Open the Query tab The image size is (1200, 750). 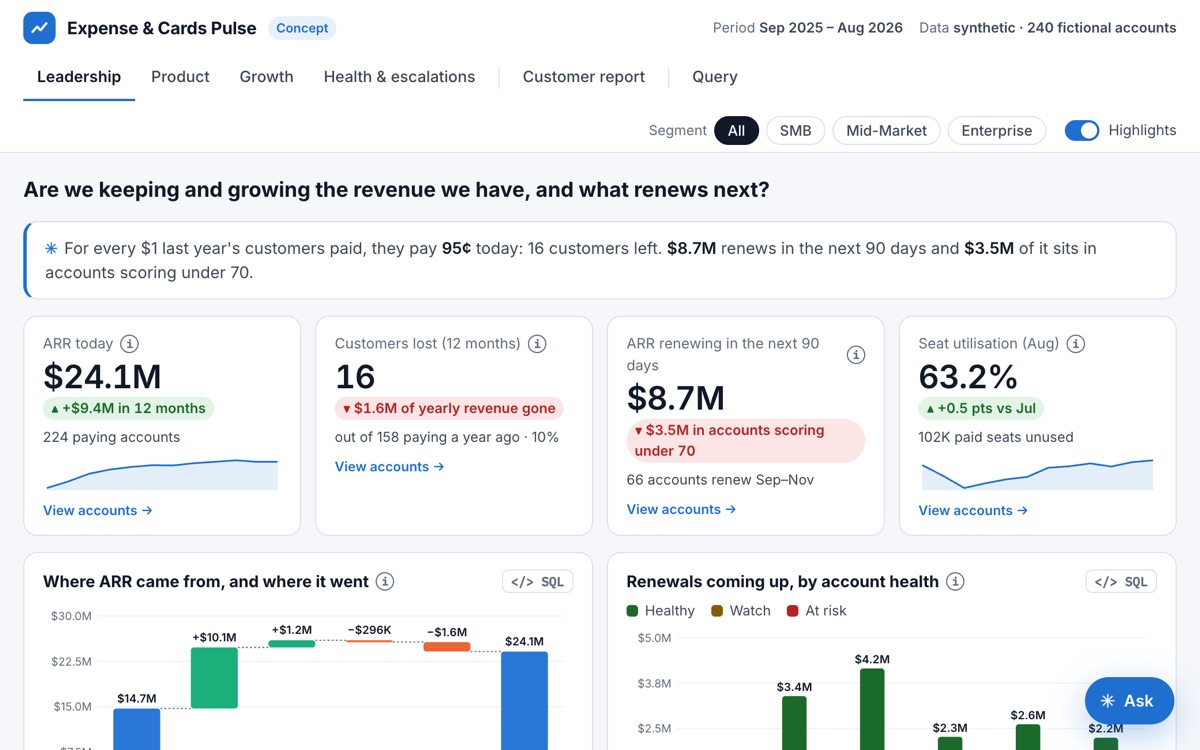[715, 77]
